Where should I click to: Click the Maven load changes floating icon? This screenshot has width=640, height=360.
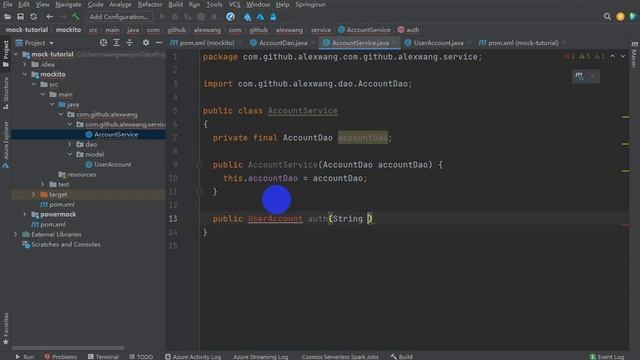pyautogui.click(x=579, y=76)
